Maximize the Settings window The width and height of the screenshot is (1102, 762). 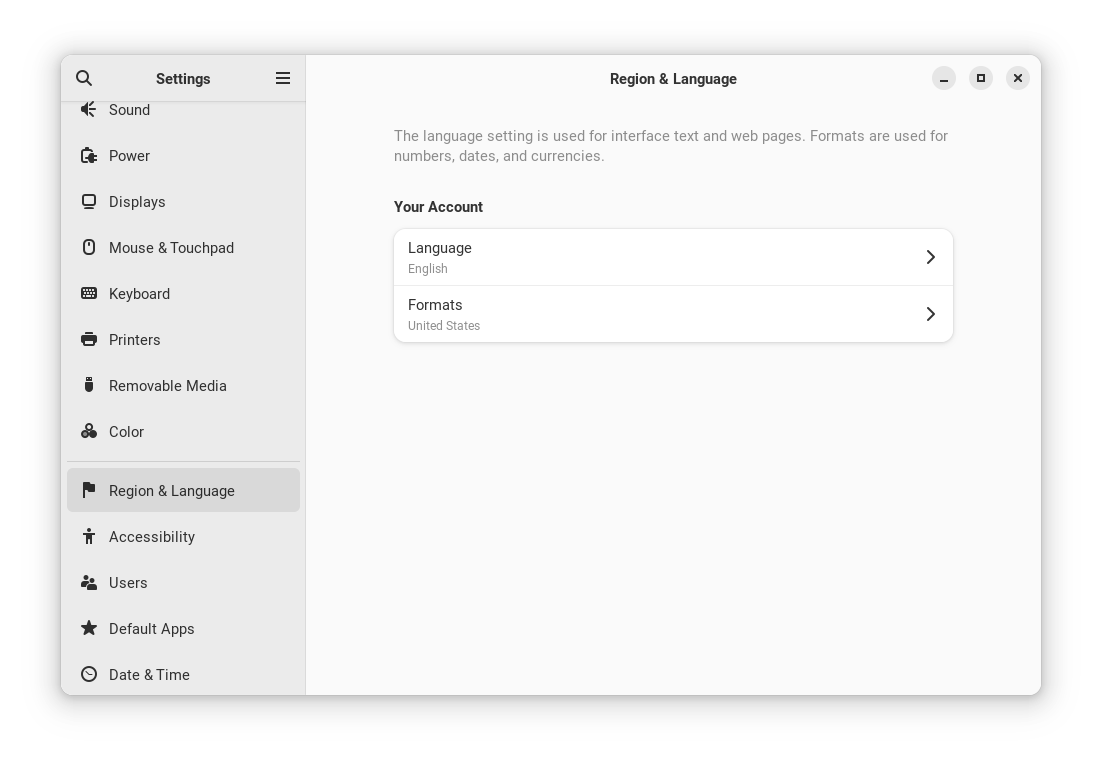981,78
